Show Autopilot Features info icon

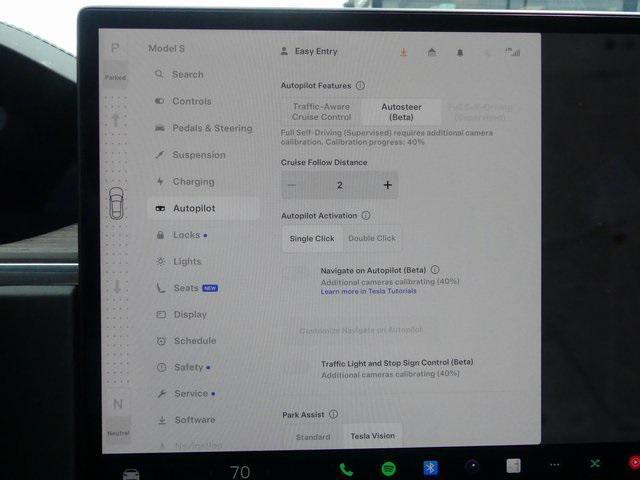click(x=360, y=85)
